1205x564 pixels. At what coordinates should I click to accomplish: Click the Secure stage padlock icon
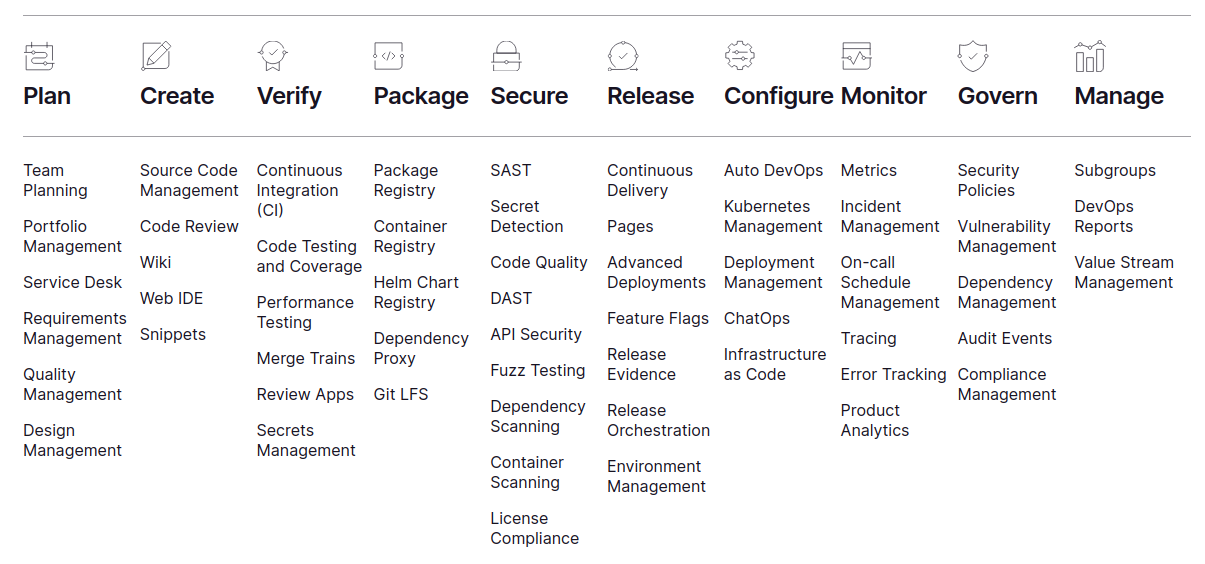click(x=506, y=56)
